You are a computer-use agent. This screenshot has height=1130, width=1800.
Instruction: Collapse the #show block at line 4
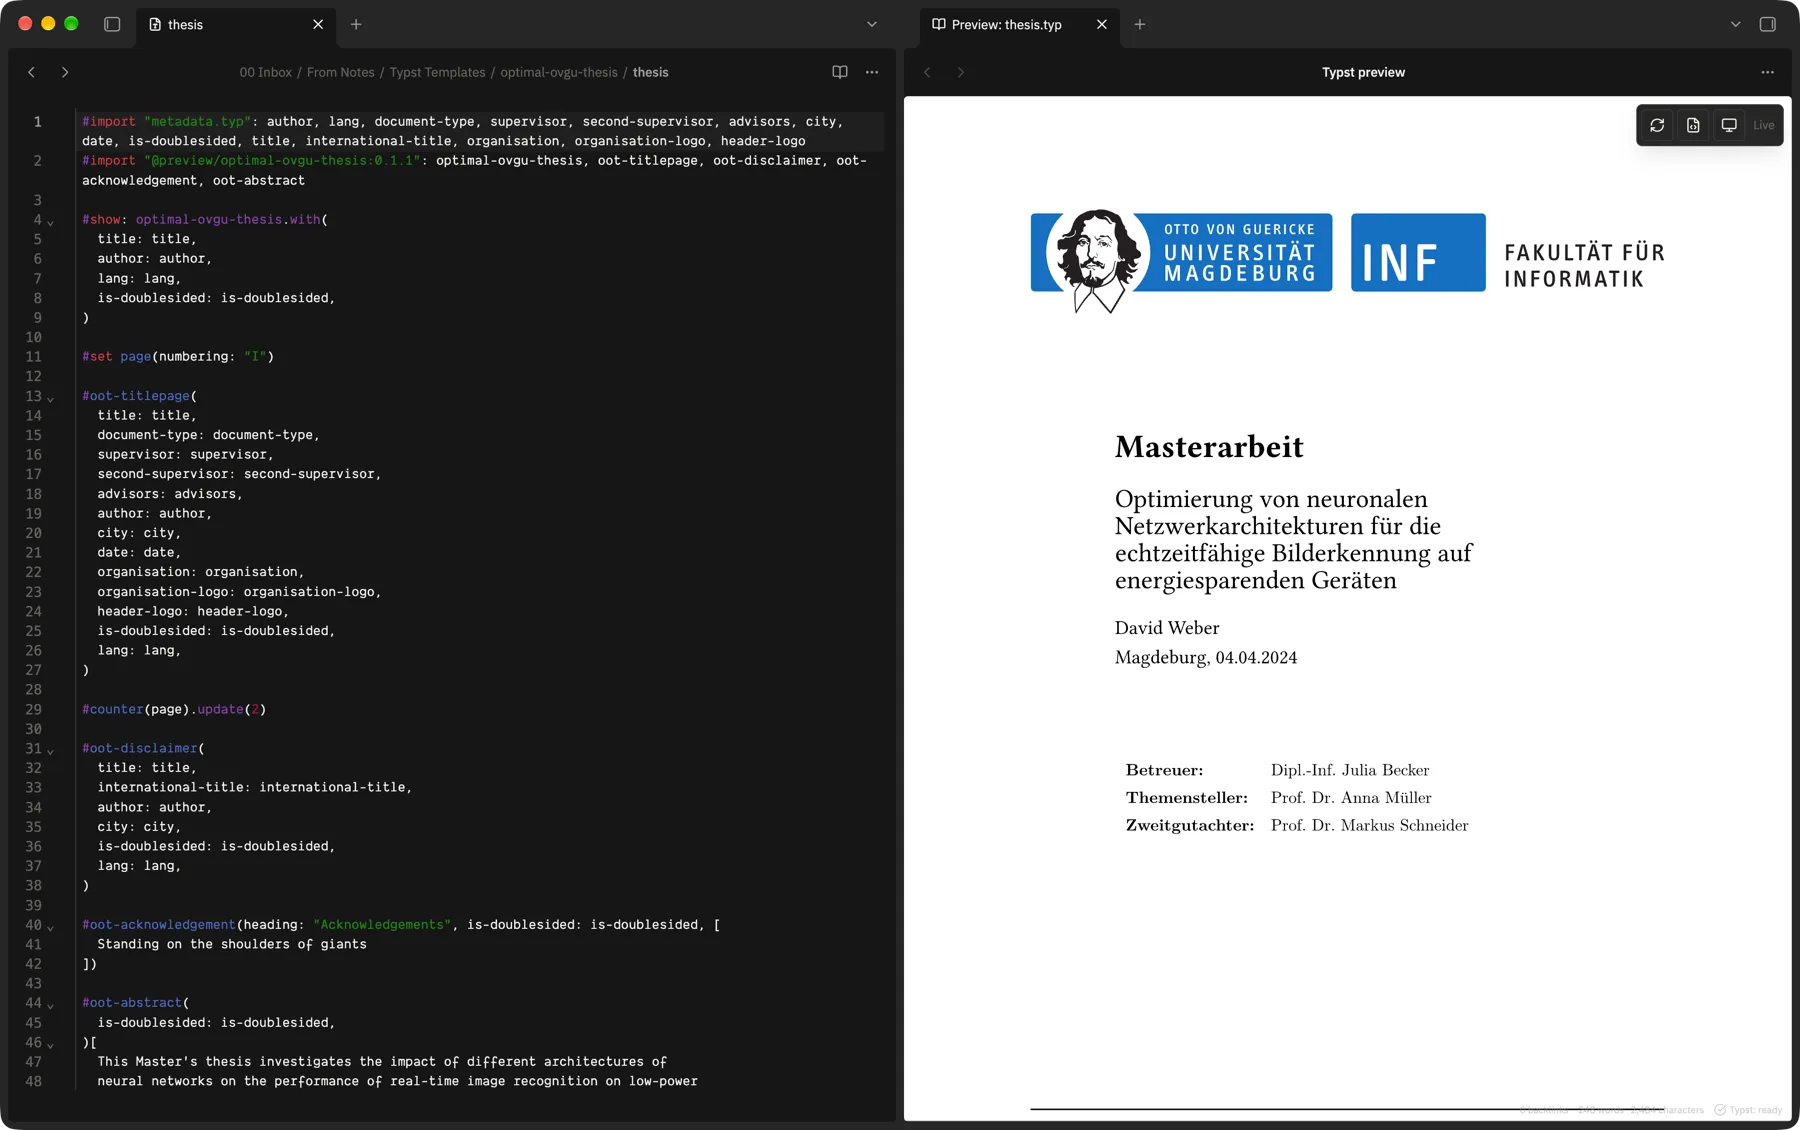(x=50, y=221)
